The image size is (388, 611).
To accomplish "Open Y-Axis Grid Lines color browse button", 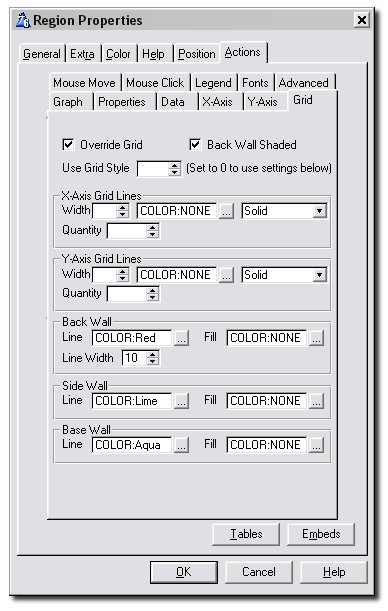I will tap(226, 275).
